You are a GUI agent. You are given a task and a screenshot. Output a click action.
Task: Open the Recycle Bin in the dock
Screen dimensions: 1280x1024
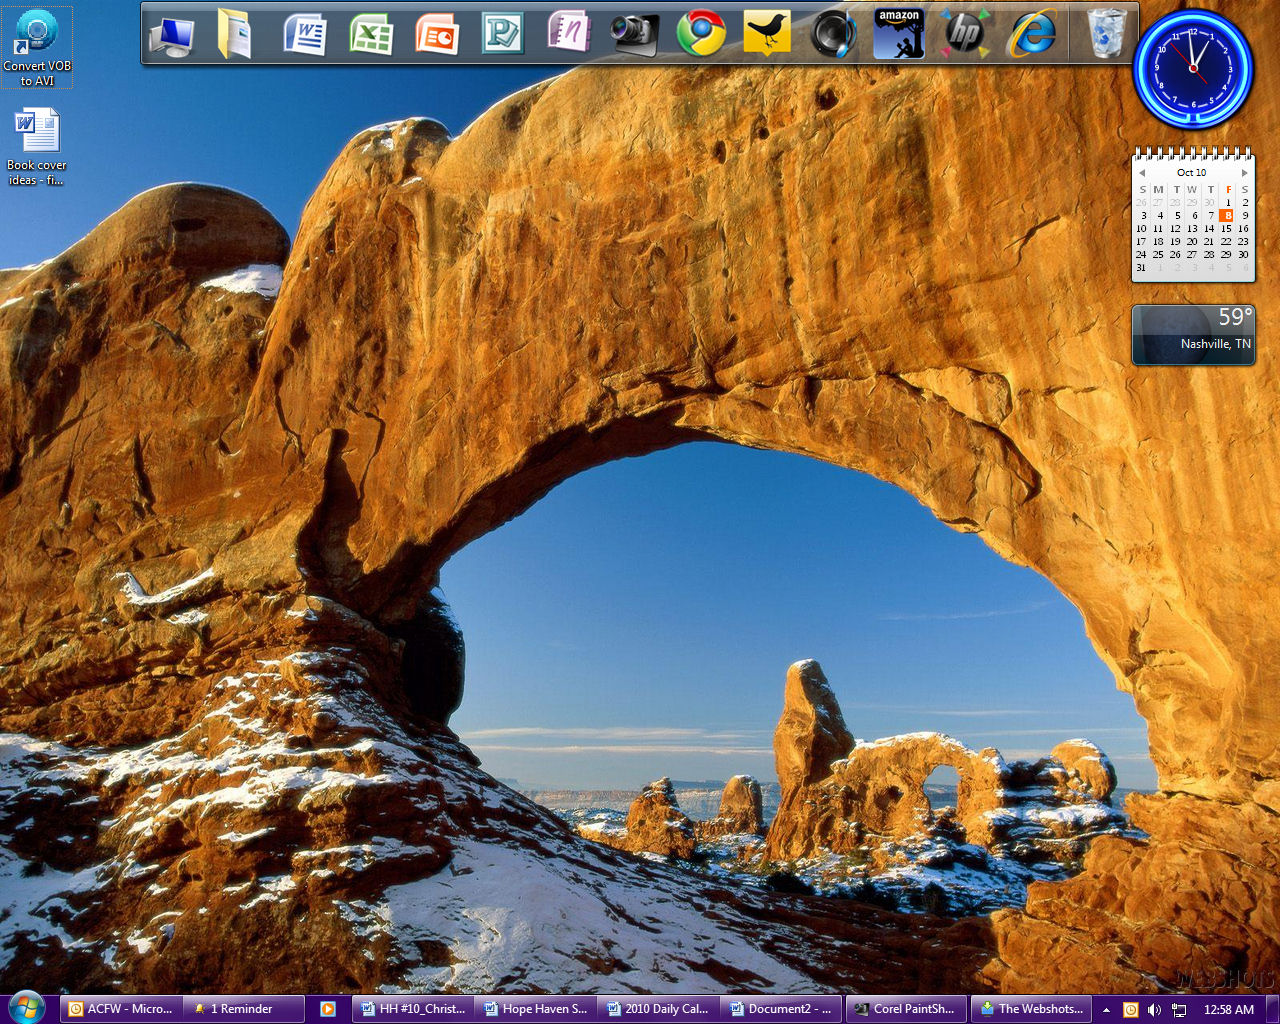(x=1106, y=34)
